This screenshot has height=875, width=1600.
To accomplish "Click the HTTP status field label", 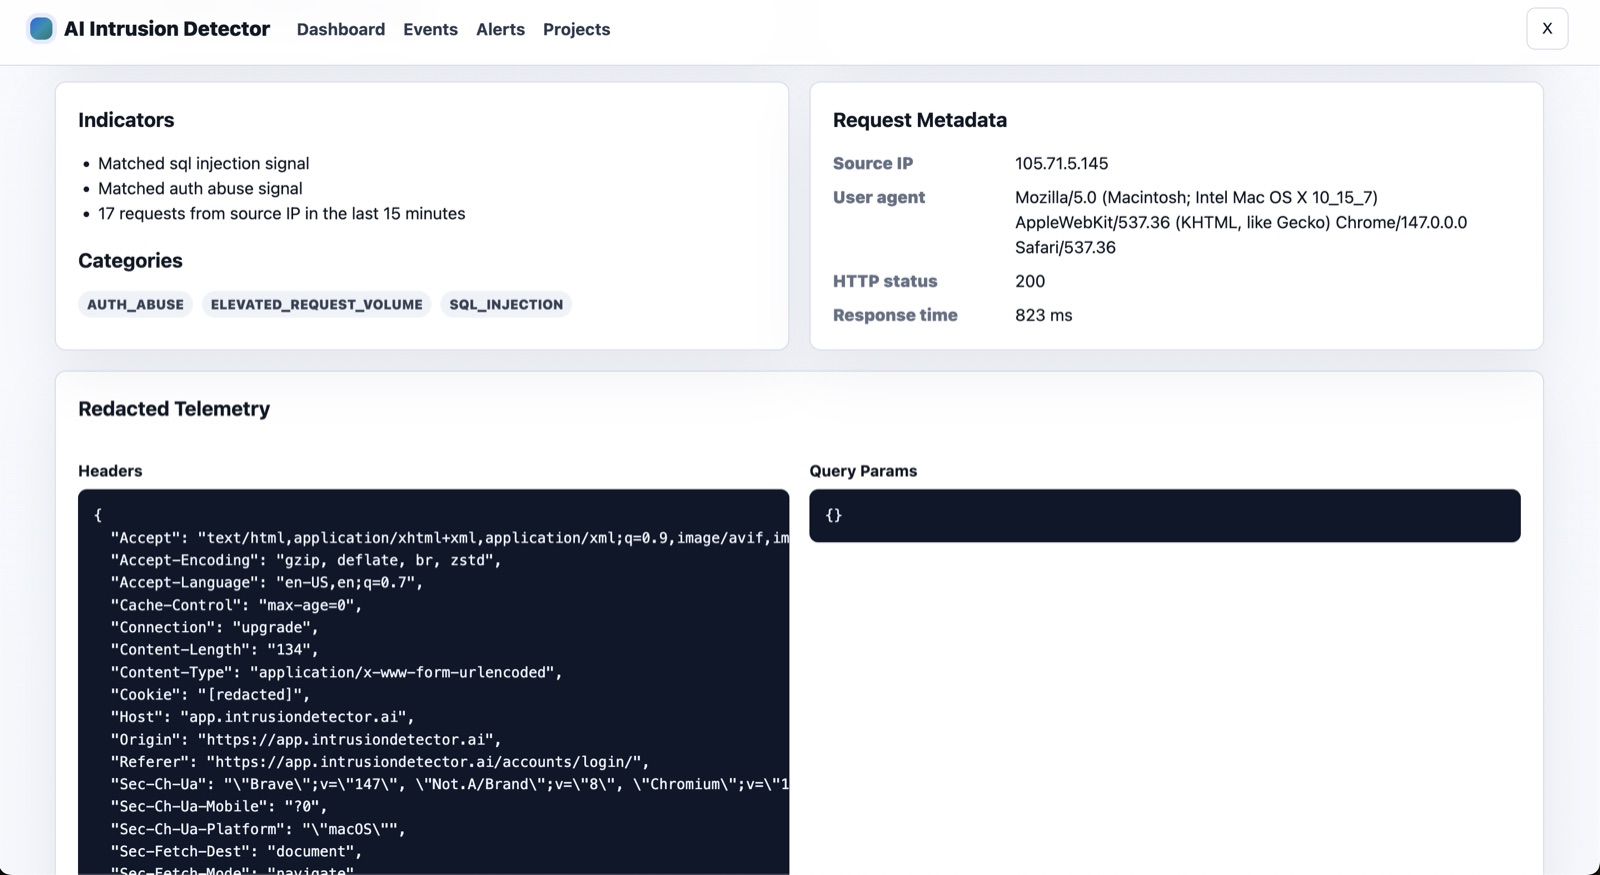I will pos(885,281).
